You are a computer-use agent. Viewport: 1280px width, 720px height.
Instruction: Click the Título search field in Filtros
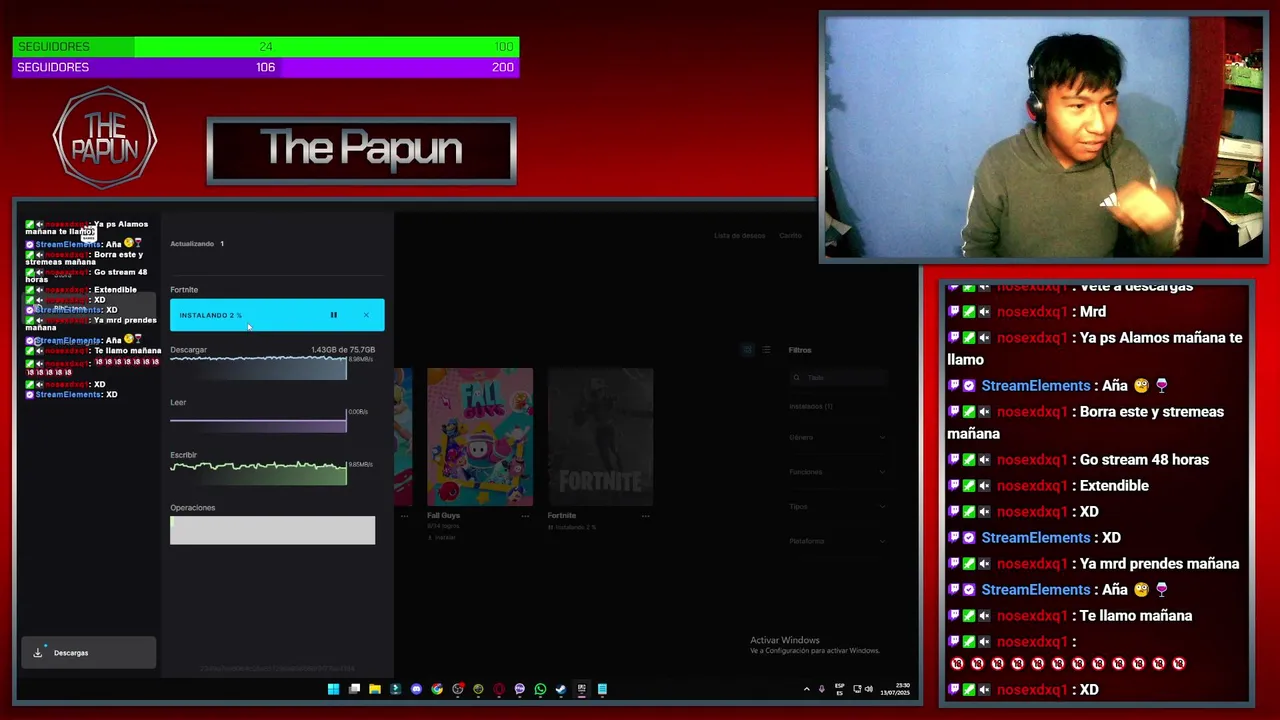point(838,378)
